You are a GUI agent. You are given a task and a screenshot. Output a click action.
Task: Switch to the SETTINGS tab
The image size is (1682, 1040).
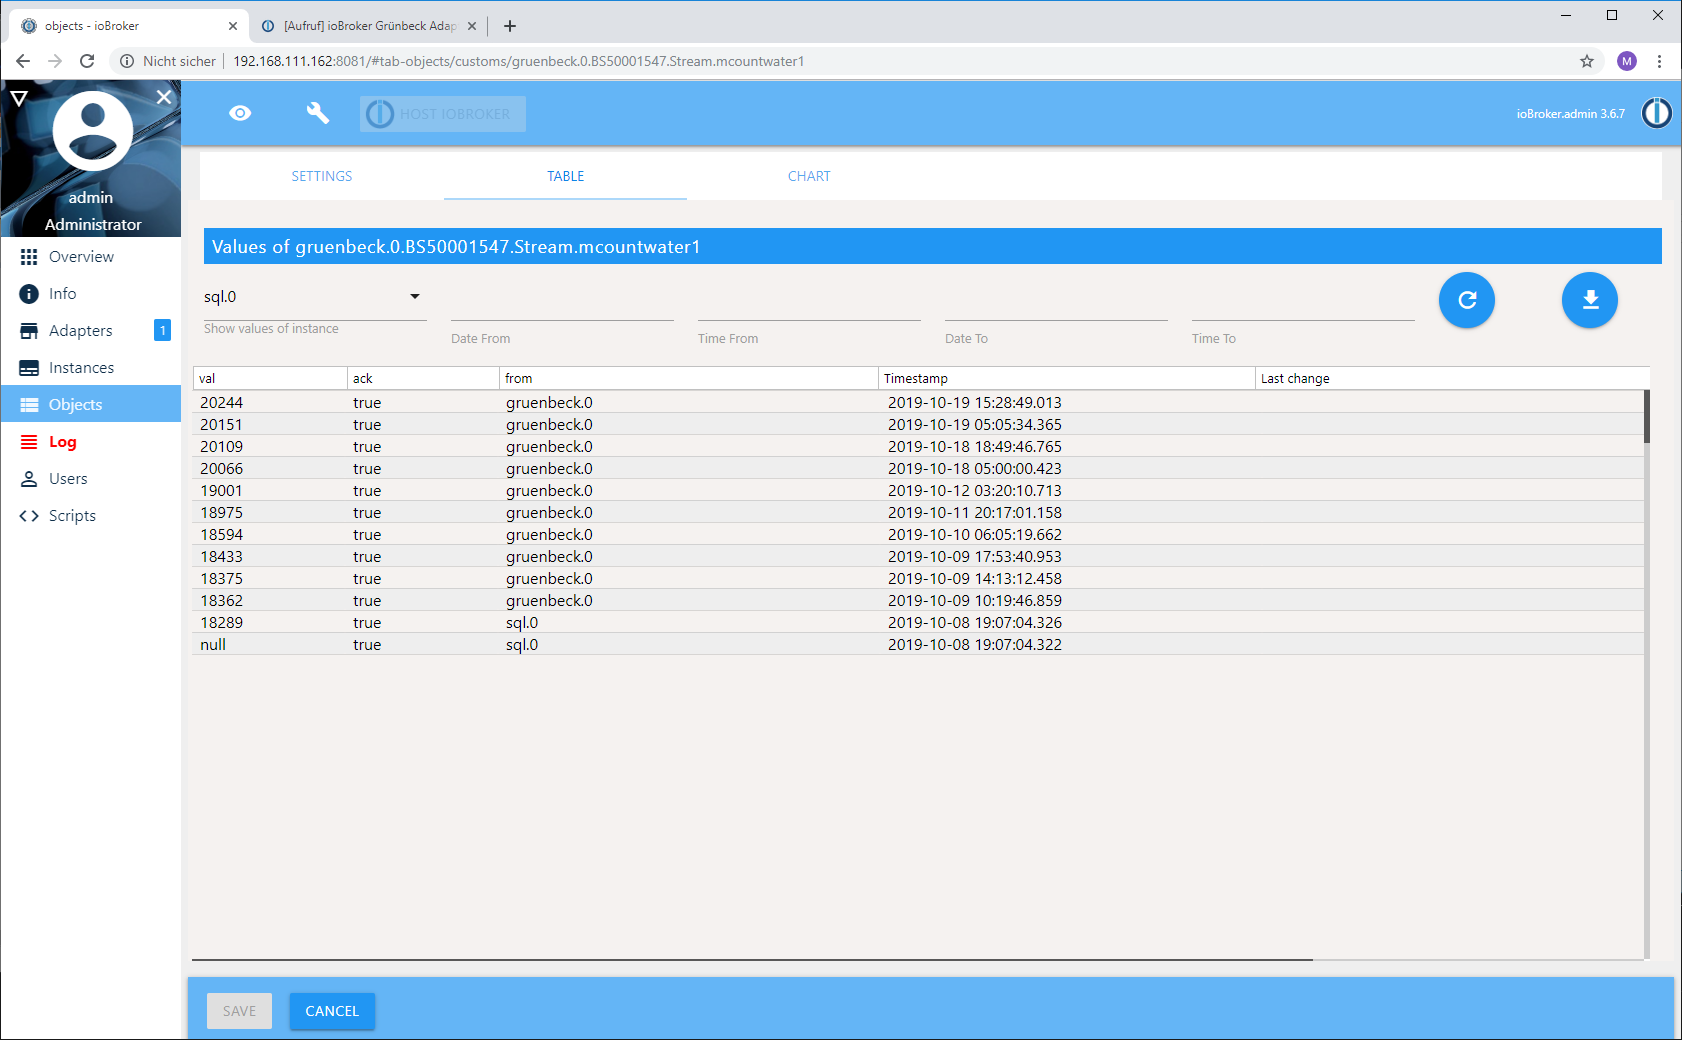pyautogui.click(x=322, y=176)
